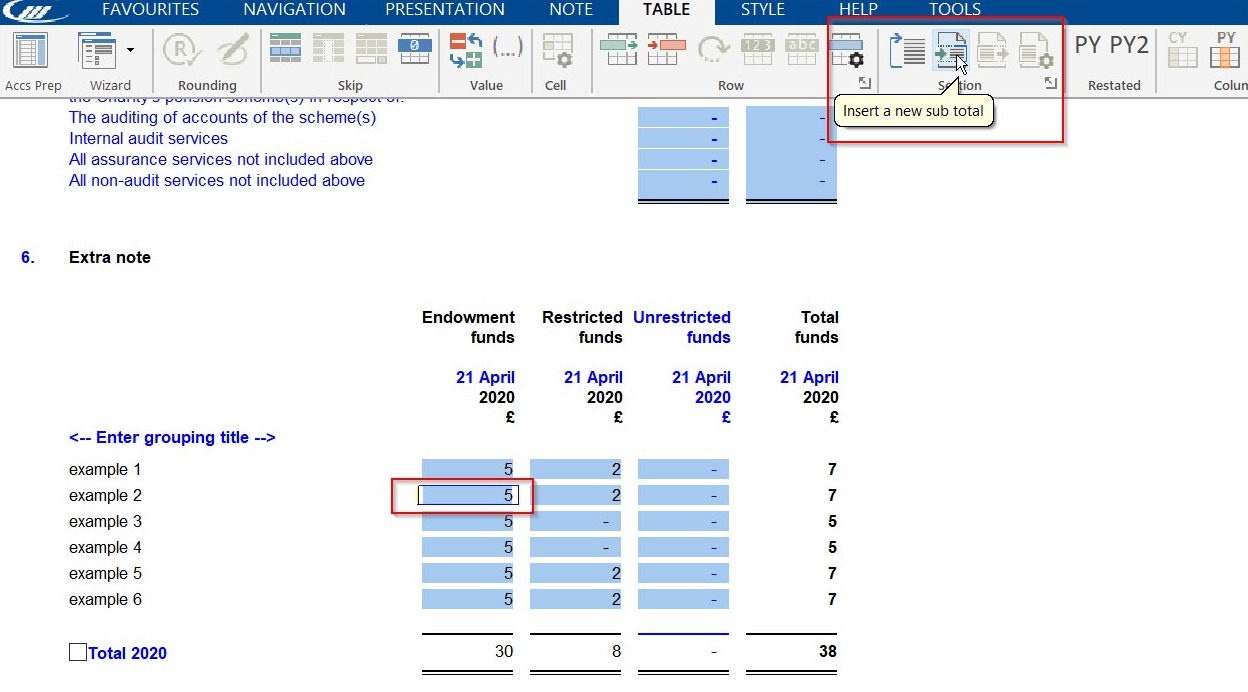Click the zero-value Skip icon

tap(415, 48)
